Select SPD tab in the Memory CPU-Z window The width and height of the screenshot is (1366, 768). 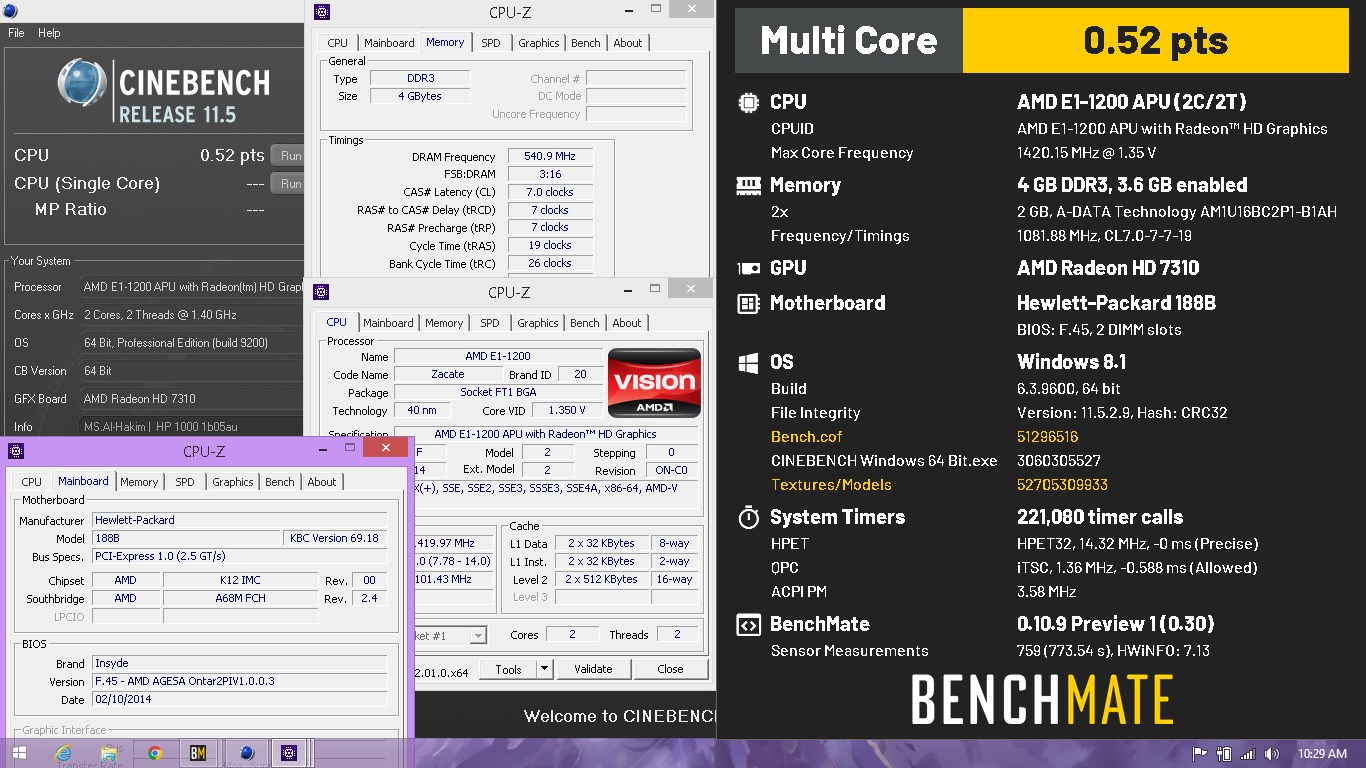pos(491,43)
